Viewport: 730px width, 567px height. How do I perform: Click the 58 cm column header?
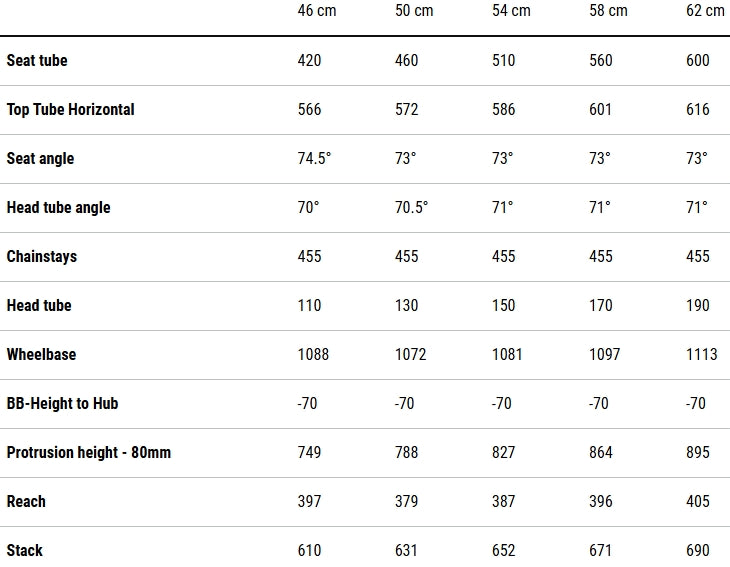point(608,11)
